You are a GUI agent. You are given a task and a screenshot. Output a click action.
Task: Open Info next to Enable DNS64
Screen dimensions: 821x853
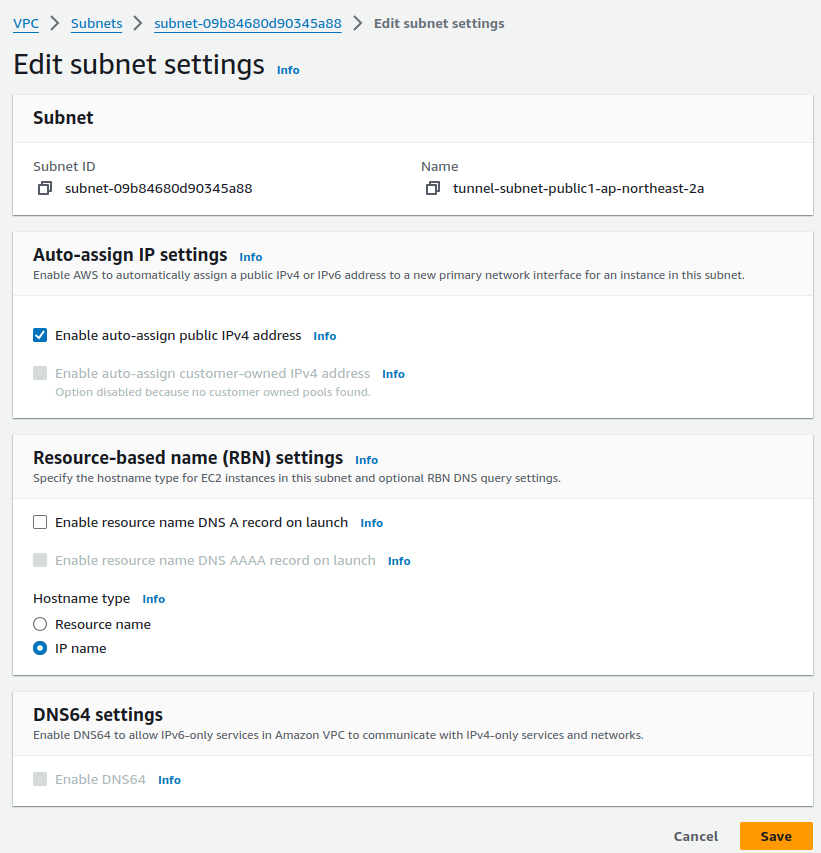point(170,780)
